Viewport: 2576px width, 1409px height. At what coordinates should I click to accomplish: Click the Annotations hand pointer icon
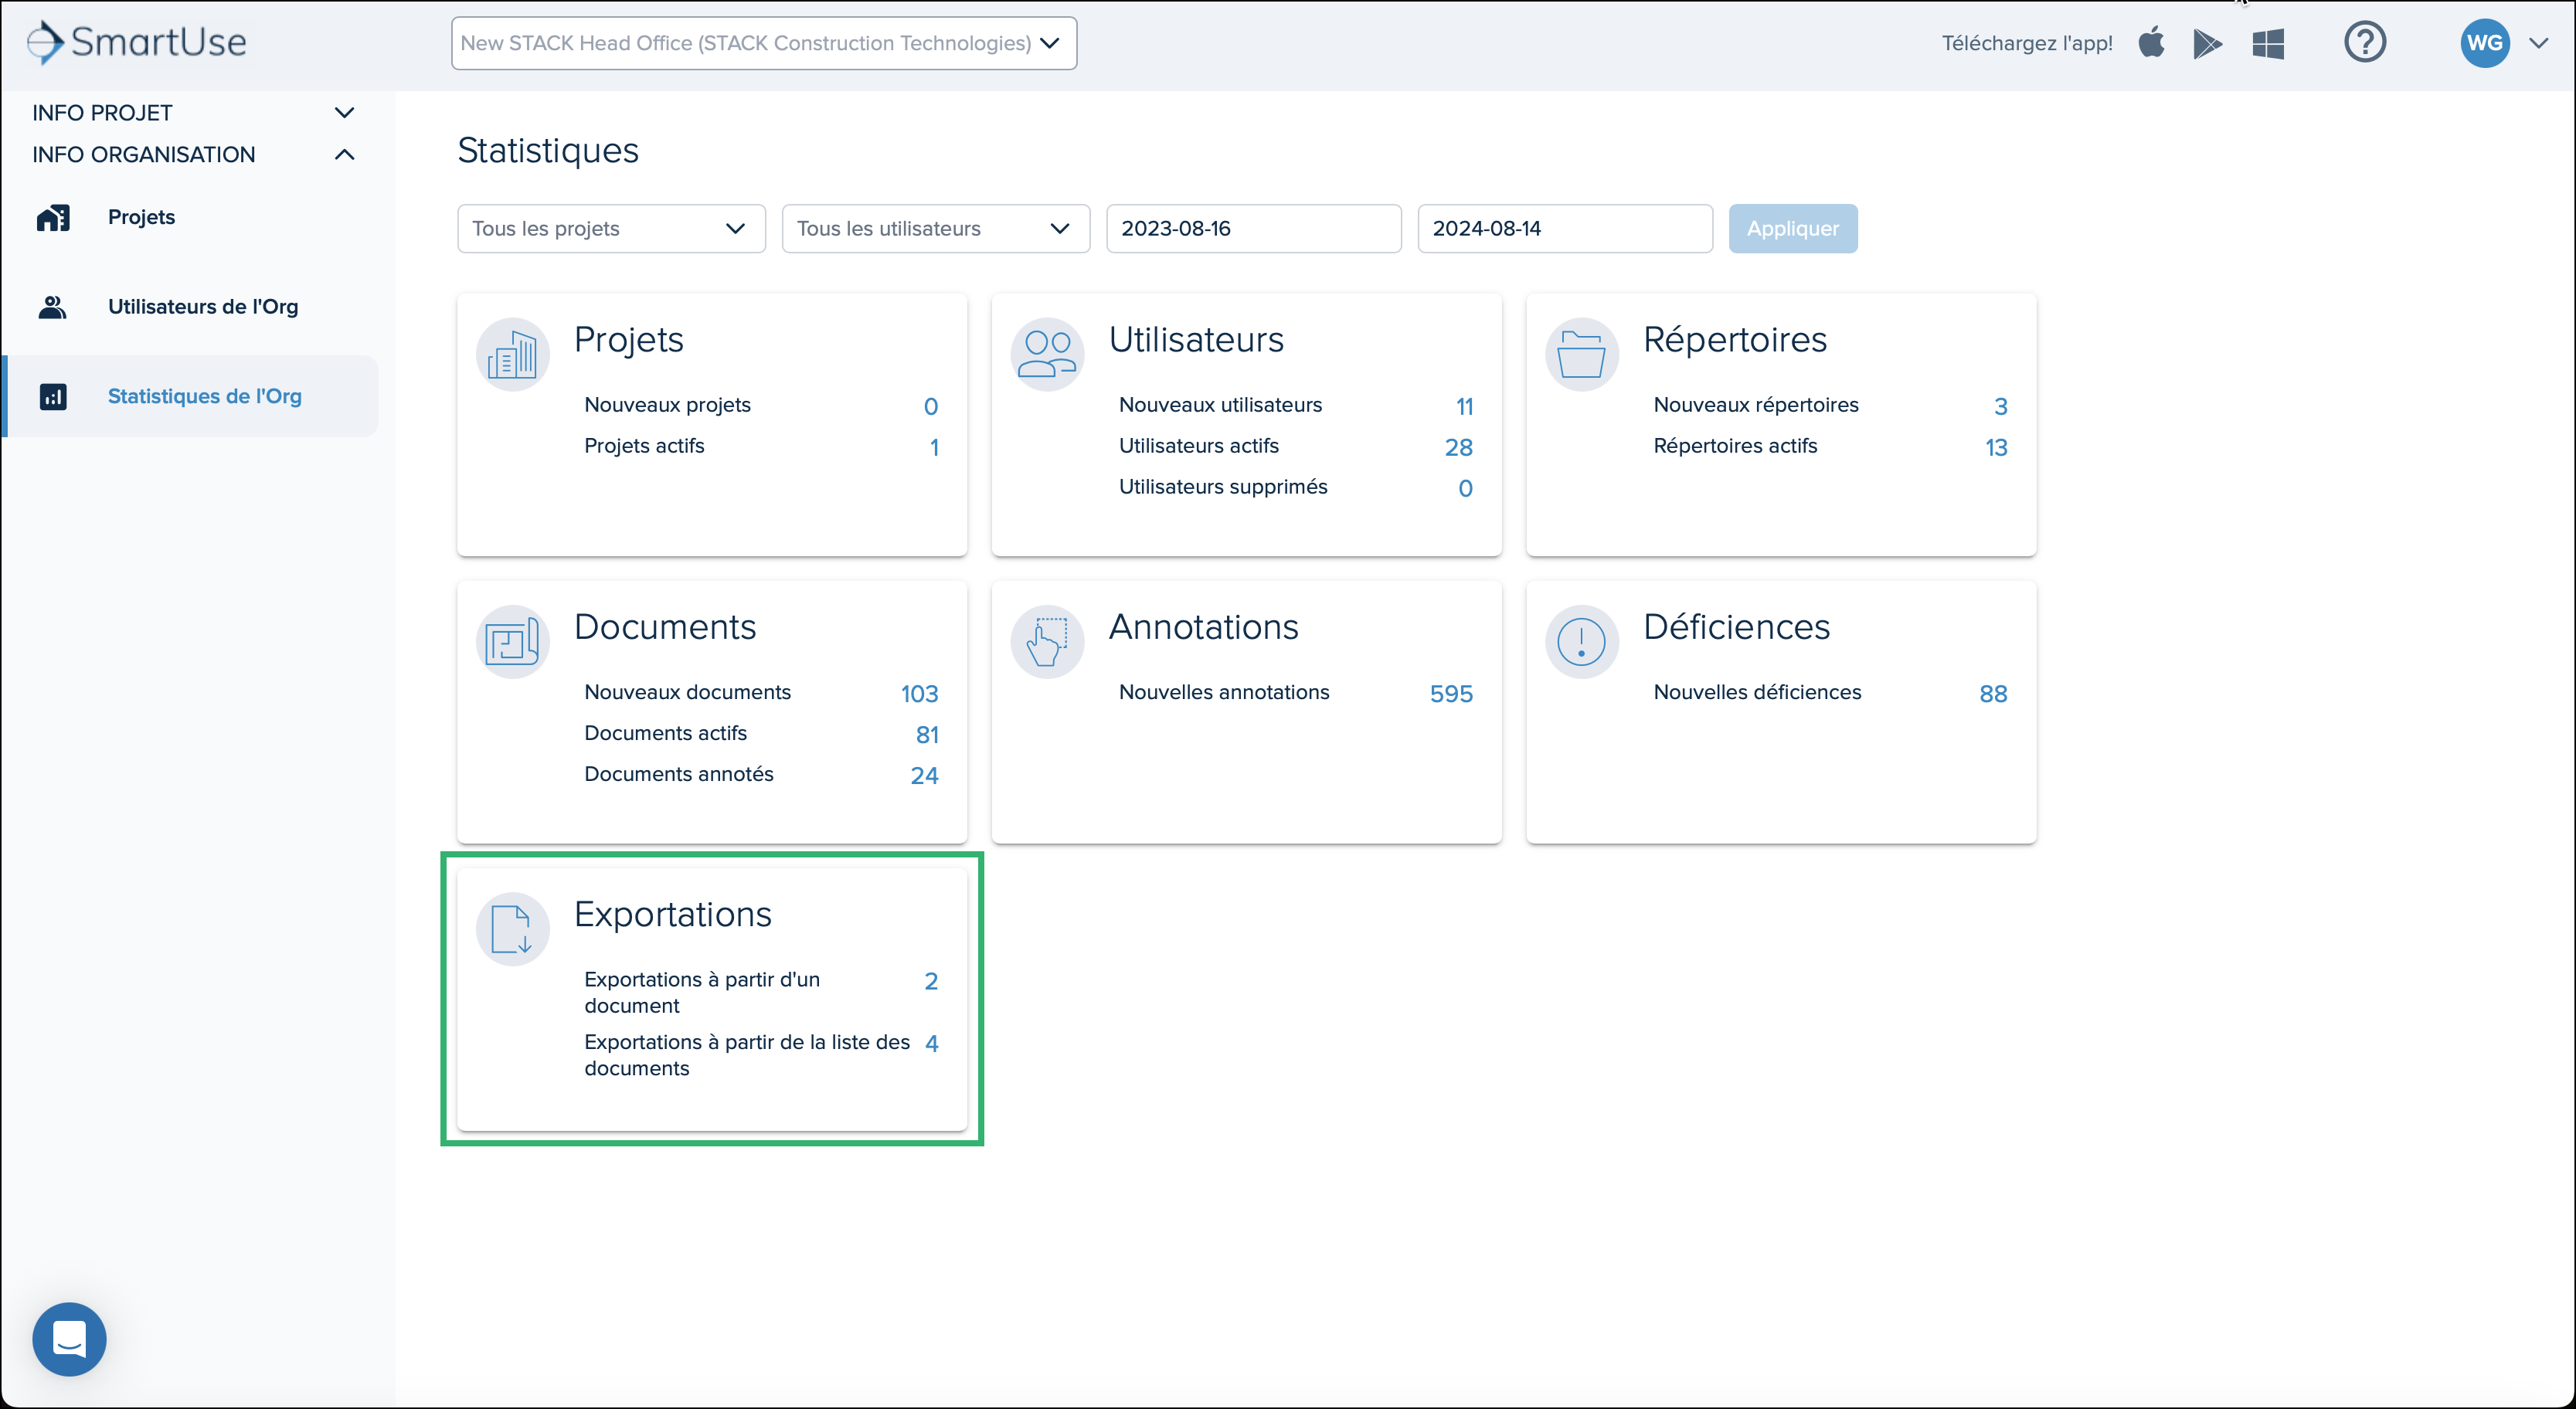click(1047, 642)
